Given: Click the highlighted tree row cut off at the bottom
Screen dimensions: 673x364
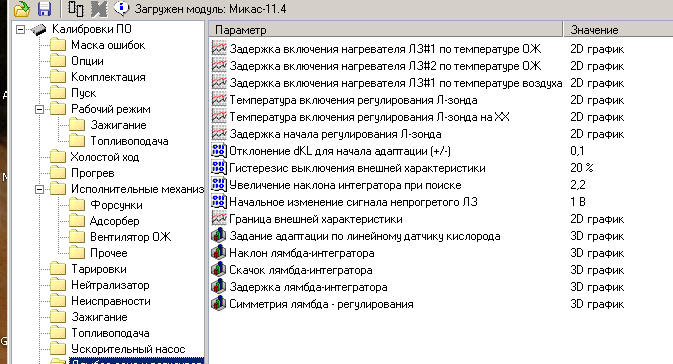Looking at the screenshot, I should pyautogui.click(x=136, y=361).
